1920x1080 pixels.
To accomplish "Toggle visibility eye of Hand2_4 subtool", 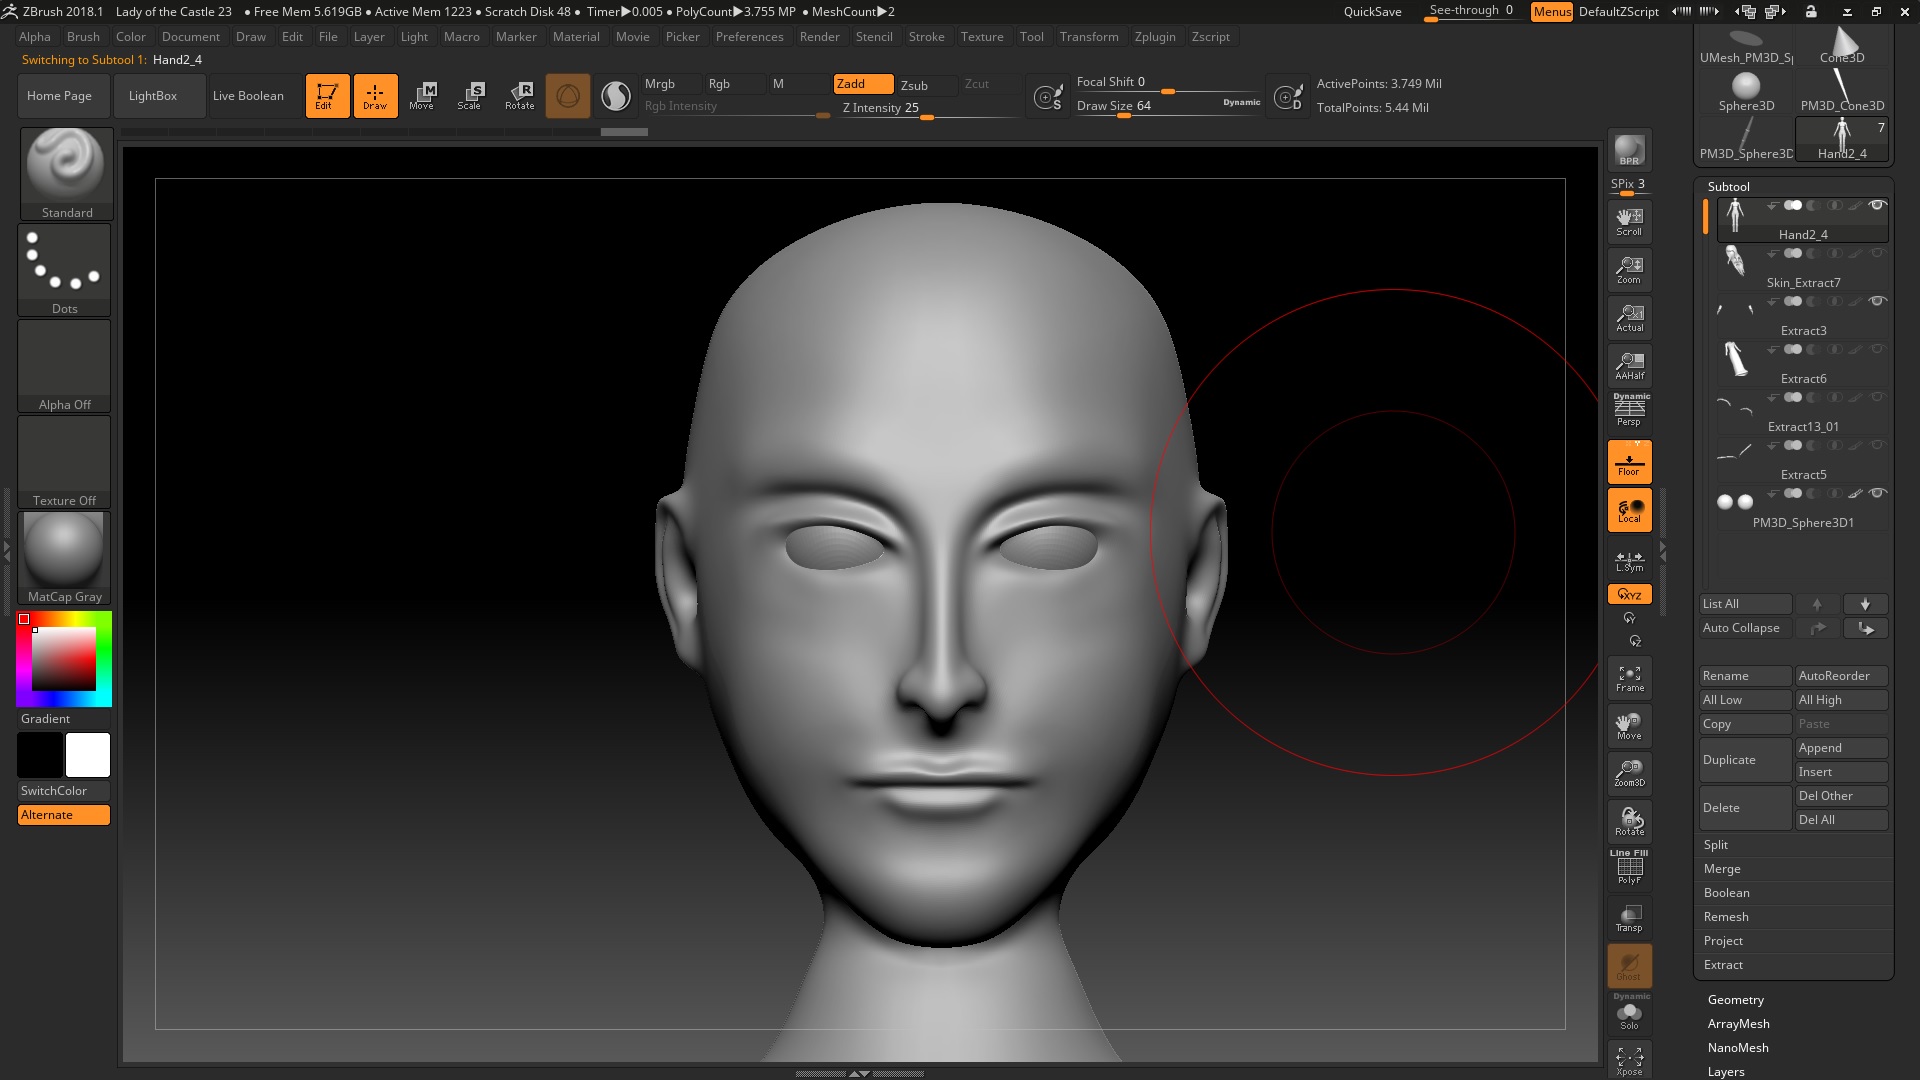I will [x=1878, y=205].
